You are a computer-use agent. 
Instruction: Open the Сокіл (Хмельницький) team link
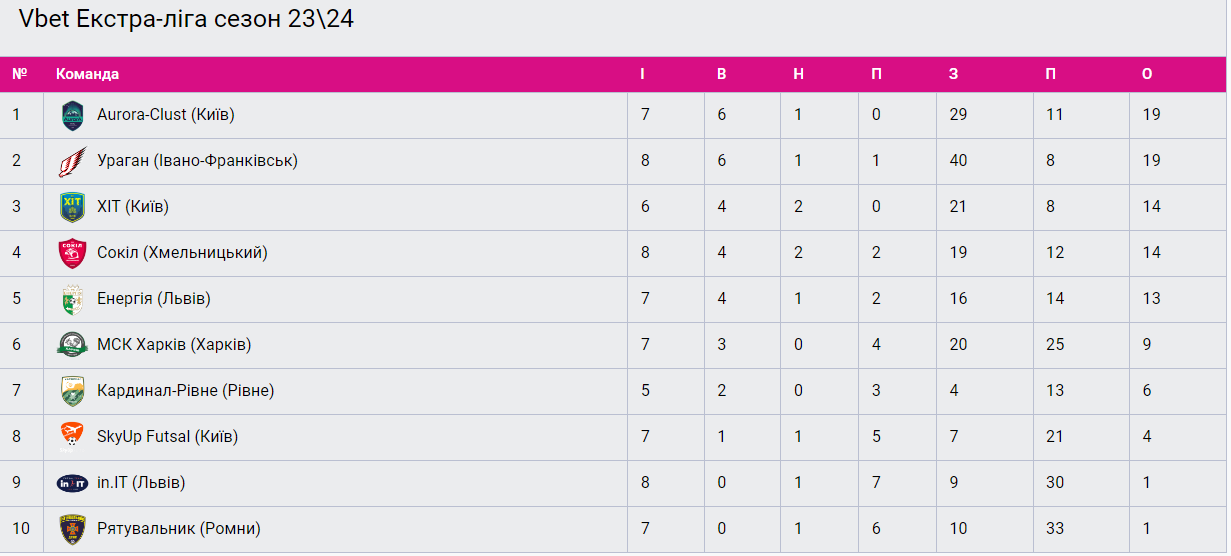[182, 253]
